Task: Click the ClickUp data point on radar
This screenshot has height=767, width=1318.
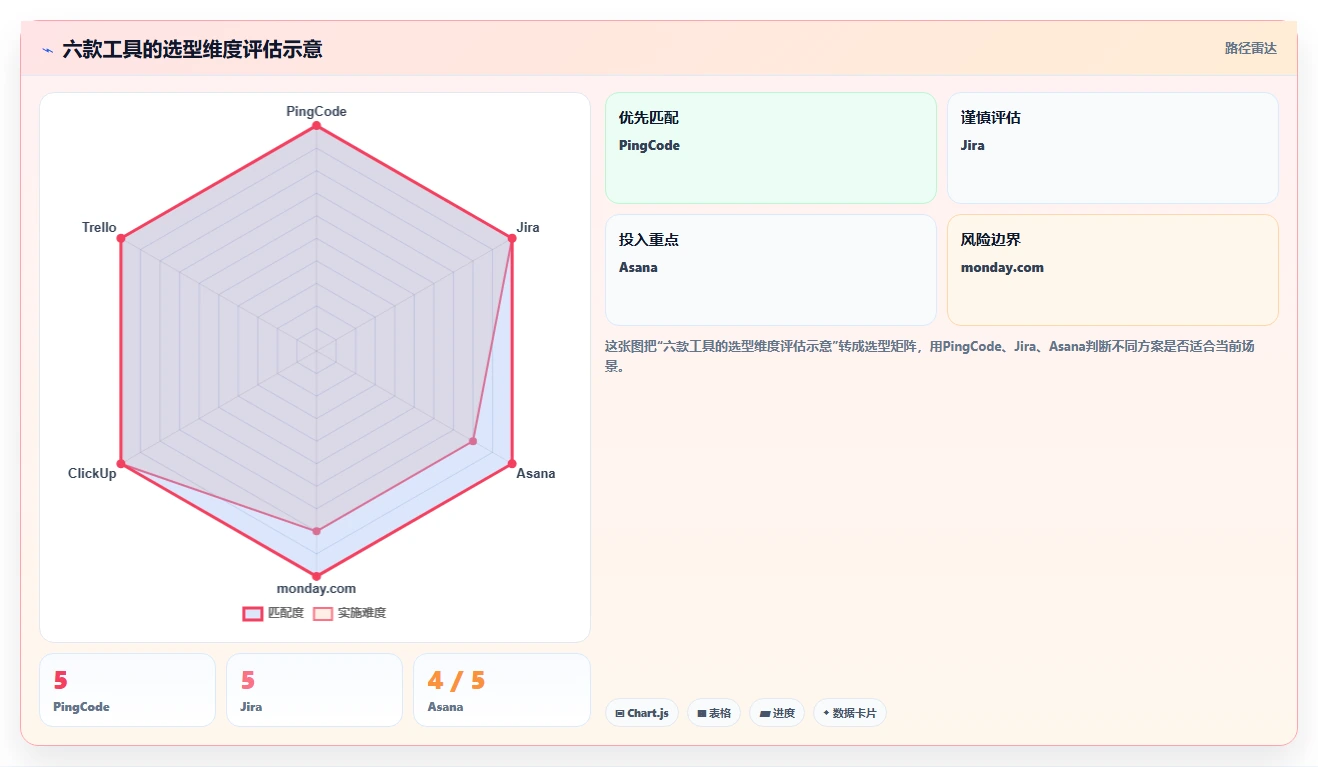Action: pos(121,464)
